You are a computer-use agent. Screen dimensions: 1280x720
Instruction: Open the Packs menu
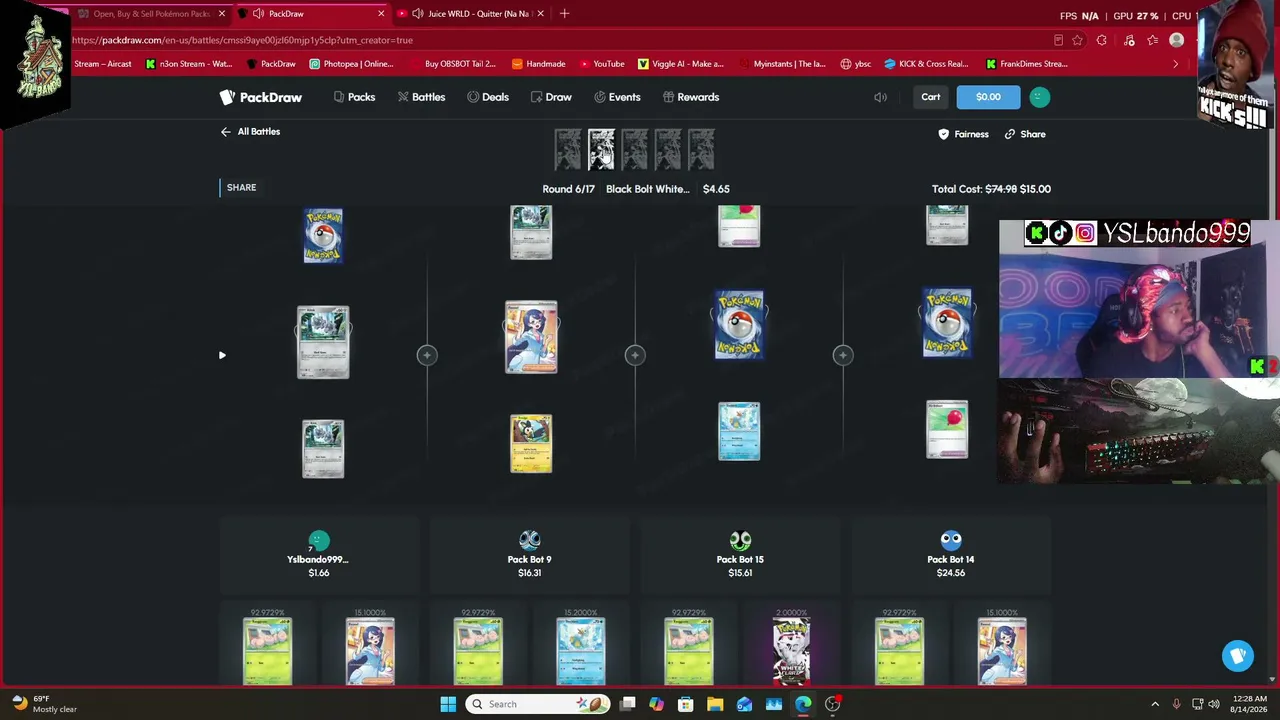point(354,97)
